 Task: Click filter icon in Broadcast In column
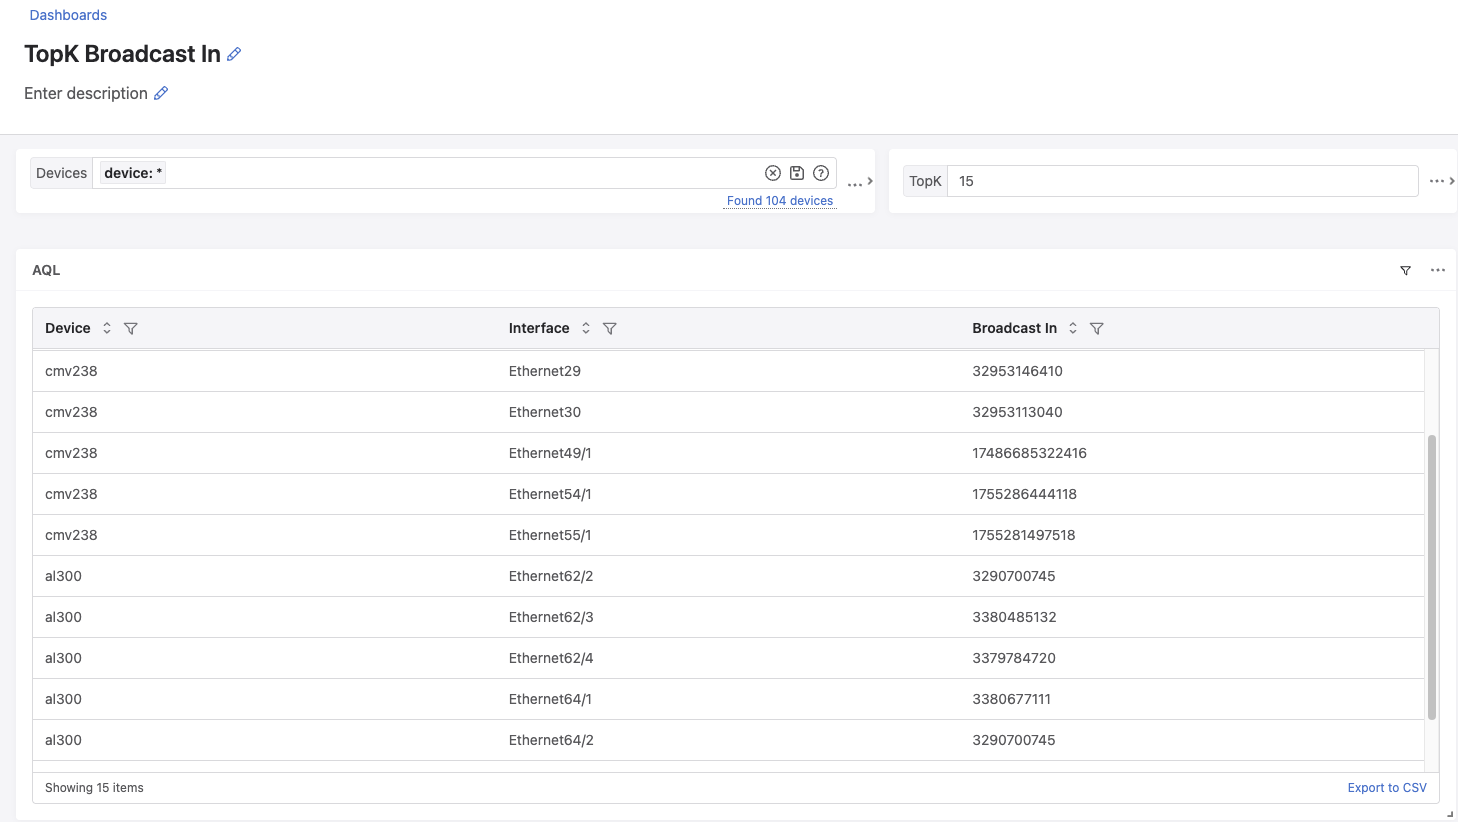[1097, 328]
